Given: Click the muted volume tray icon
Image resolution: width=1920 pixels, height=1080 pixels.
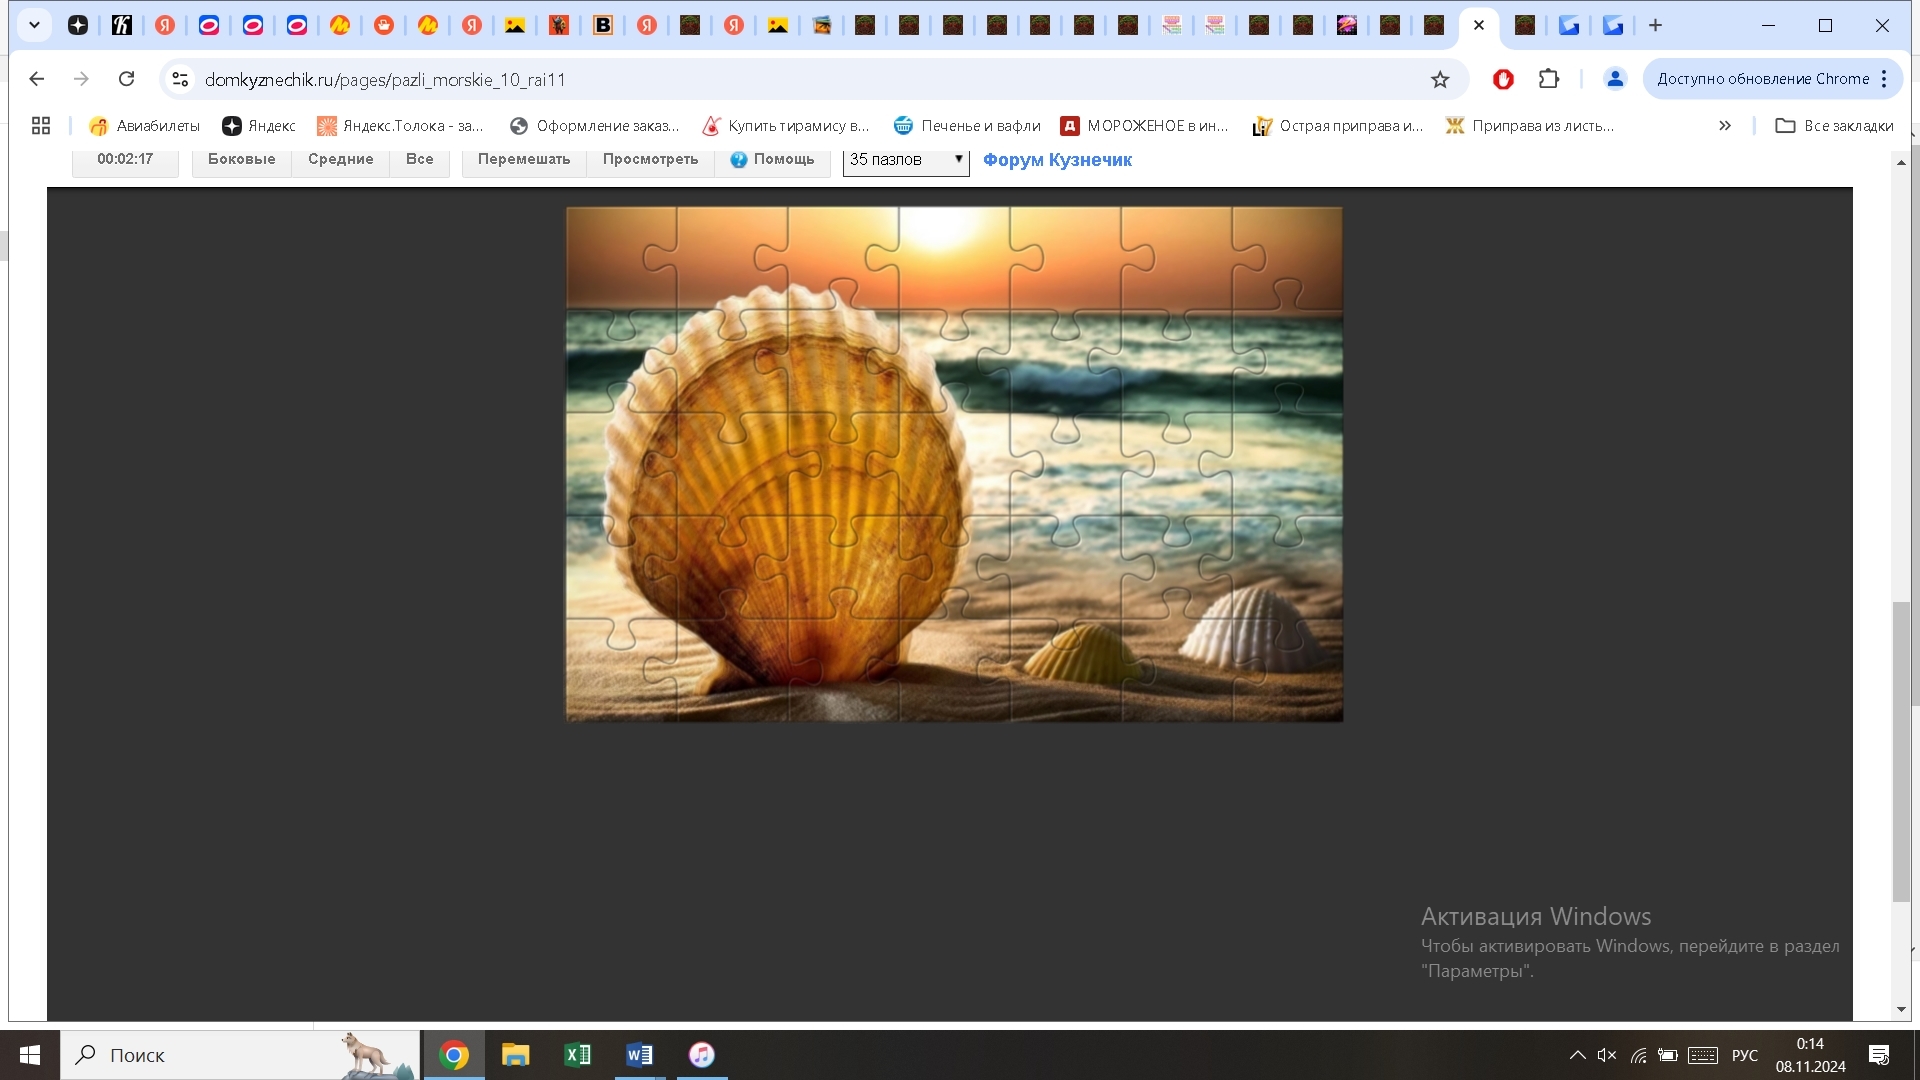Looking at the screenshot, I should [x=1607, y=1055].
